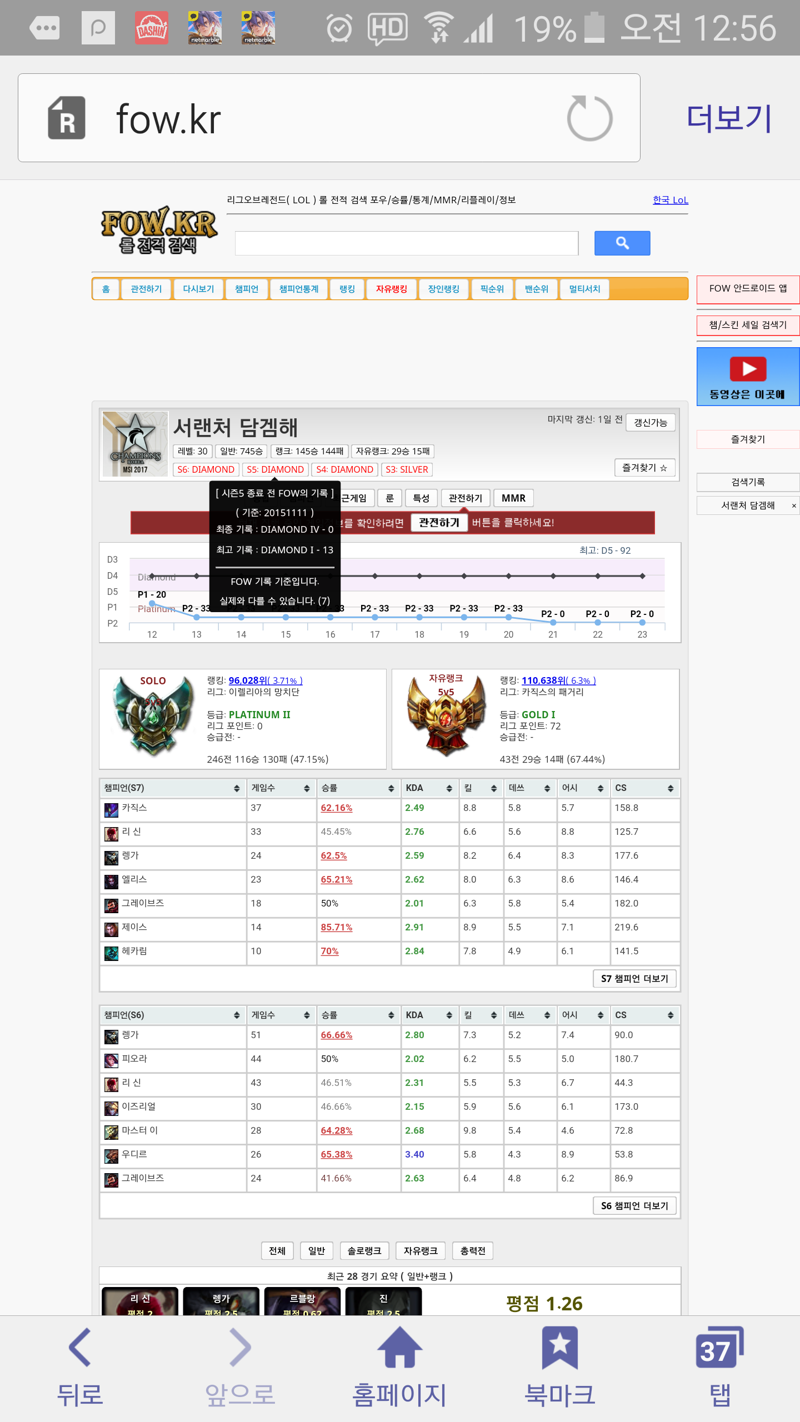Click the 이즈리얼 champion icon in S6 table
The image size is (800, 1422).
(111, 1108)
